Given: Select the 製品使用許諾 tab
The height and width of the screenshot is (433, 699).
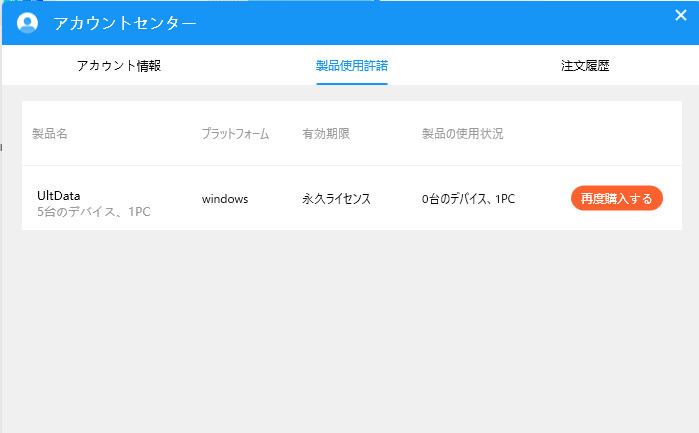Looking at the screenshot, I should tap(352, 66).
